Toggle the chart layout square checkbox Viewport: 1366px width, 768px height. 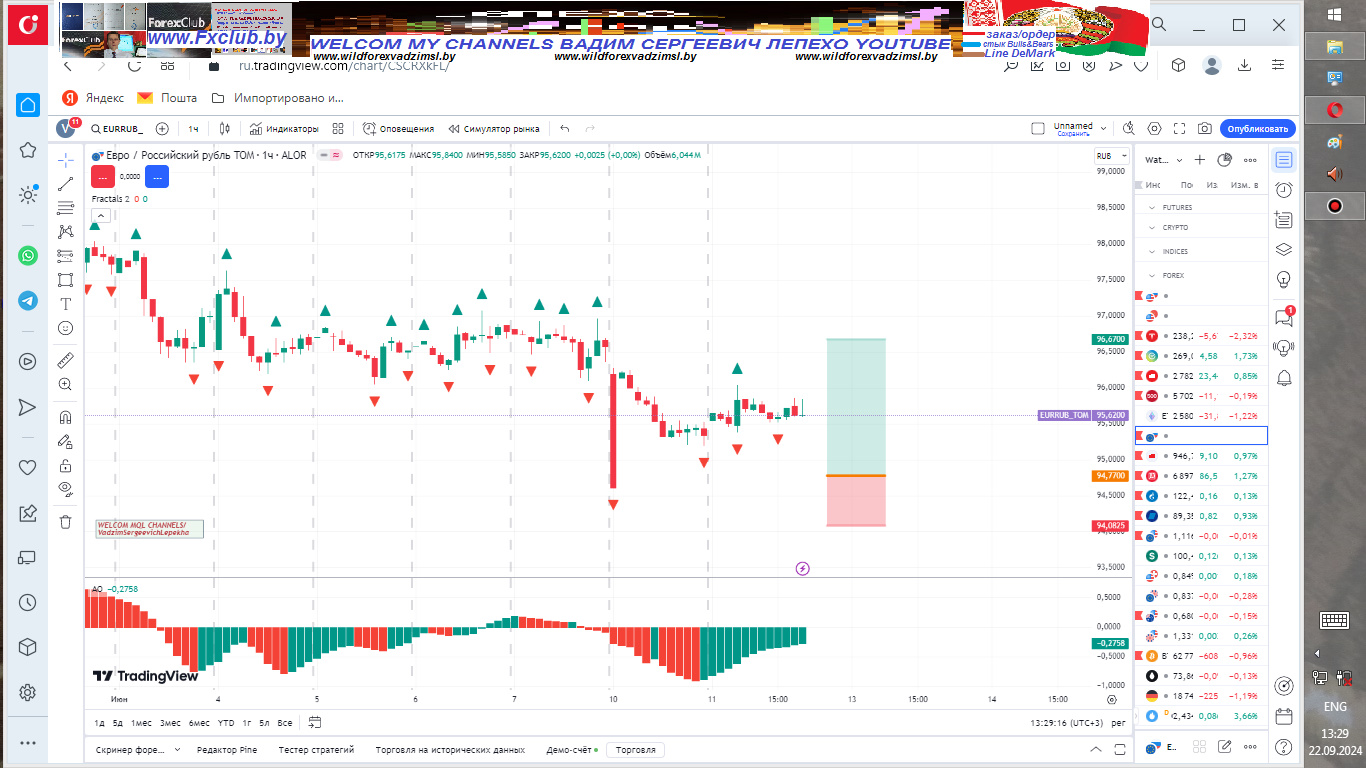click(x=1038, y=129)
